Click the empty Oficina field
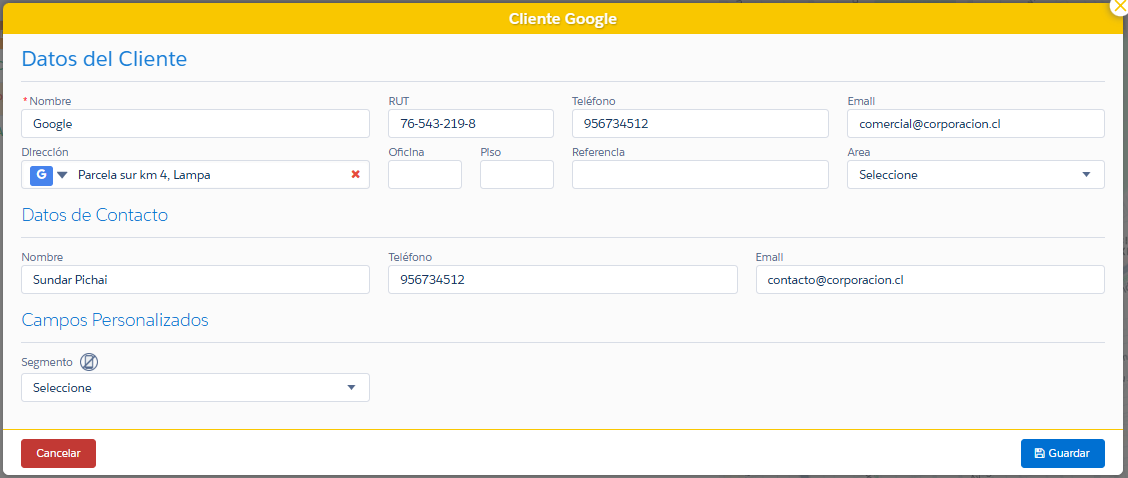Image resolution: width=1128 pixels, height=478 pixels. pyautogui.click(x=424, y=175)
